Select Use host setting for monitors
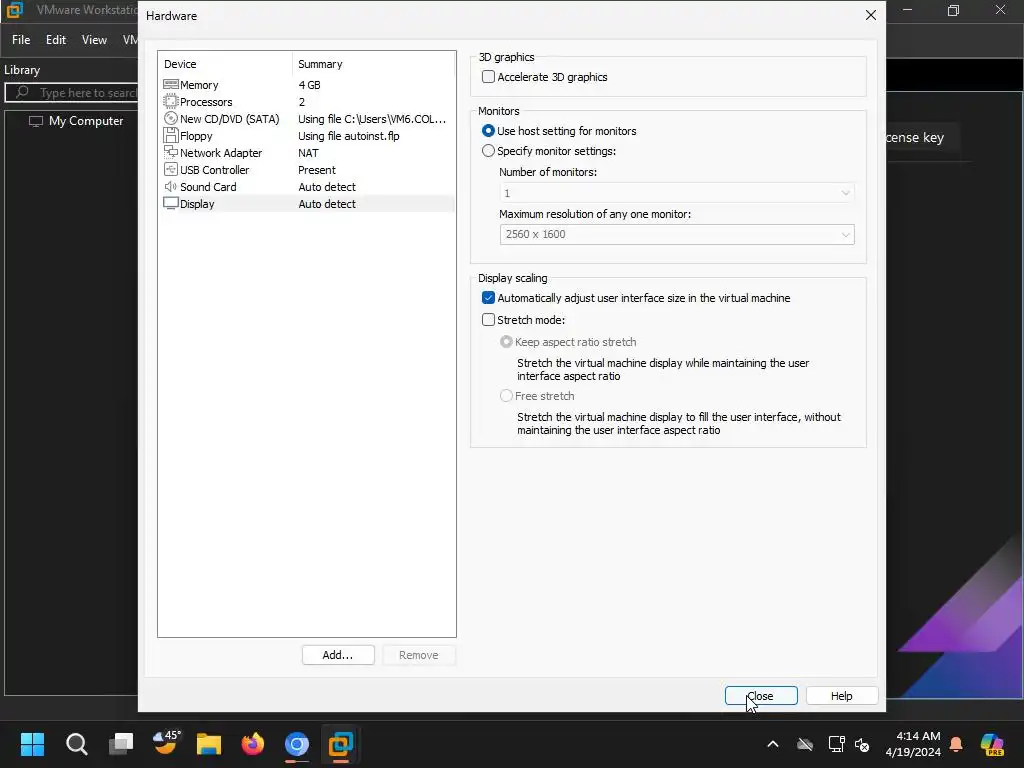 (x=488, y=131)
